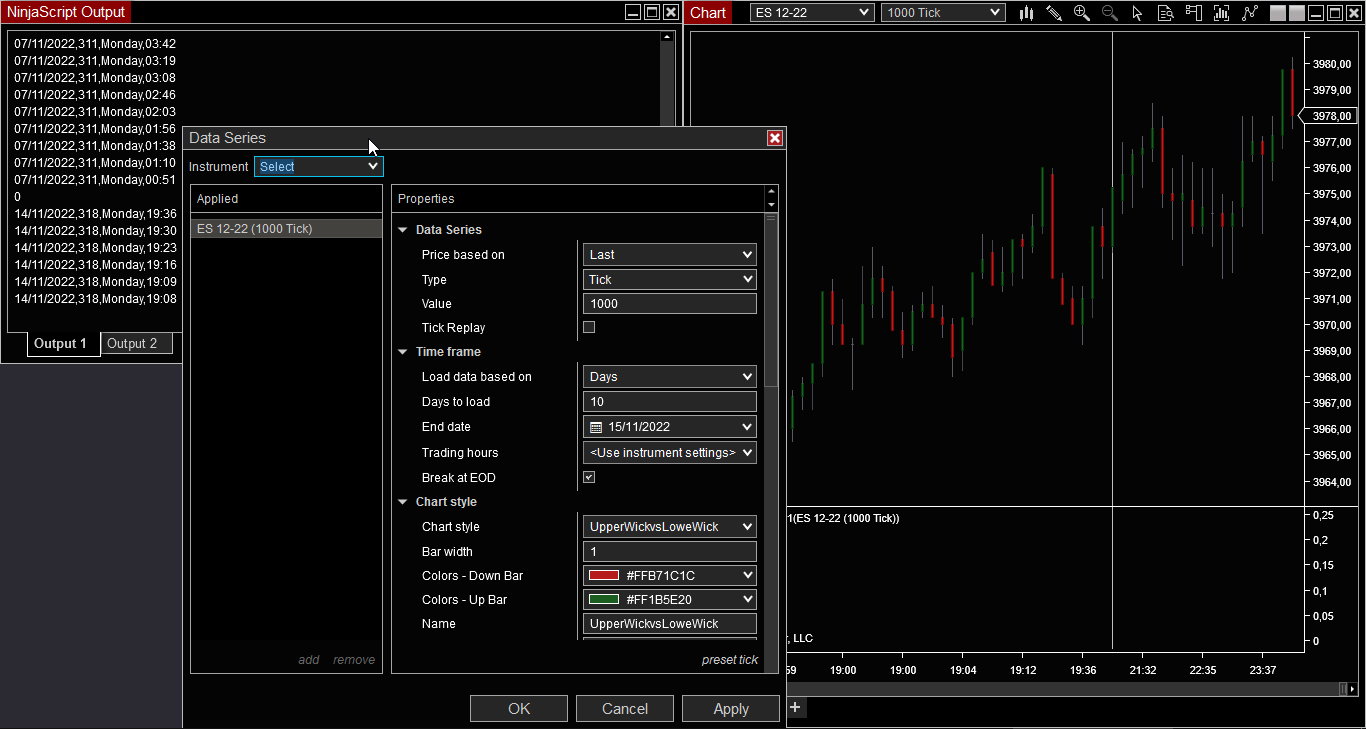Click the Value field containing 1000
Image resolution: width=1366 pixels, height=729 pixels.
pos(670,304)
